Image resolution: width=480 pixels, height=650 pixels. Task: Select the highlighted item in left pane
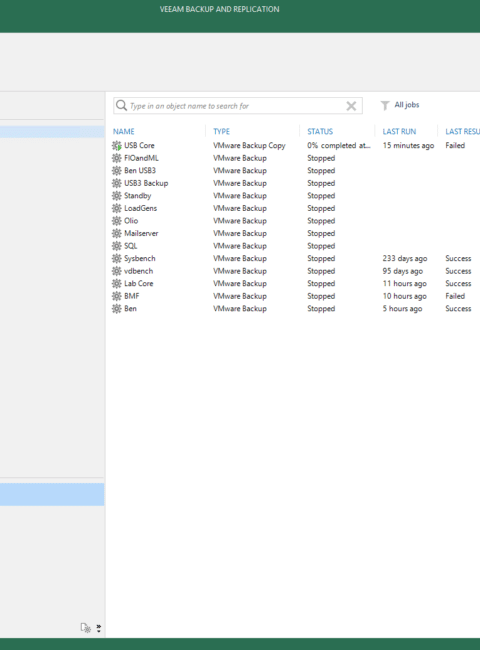52,494
